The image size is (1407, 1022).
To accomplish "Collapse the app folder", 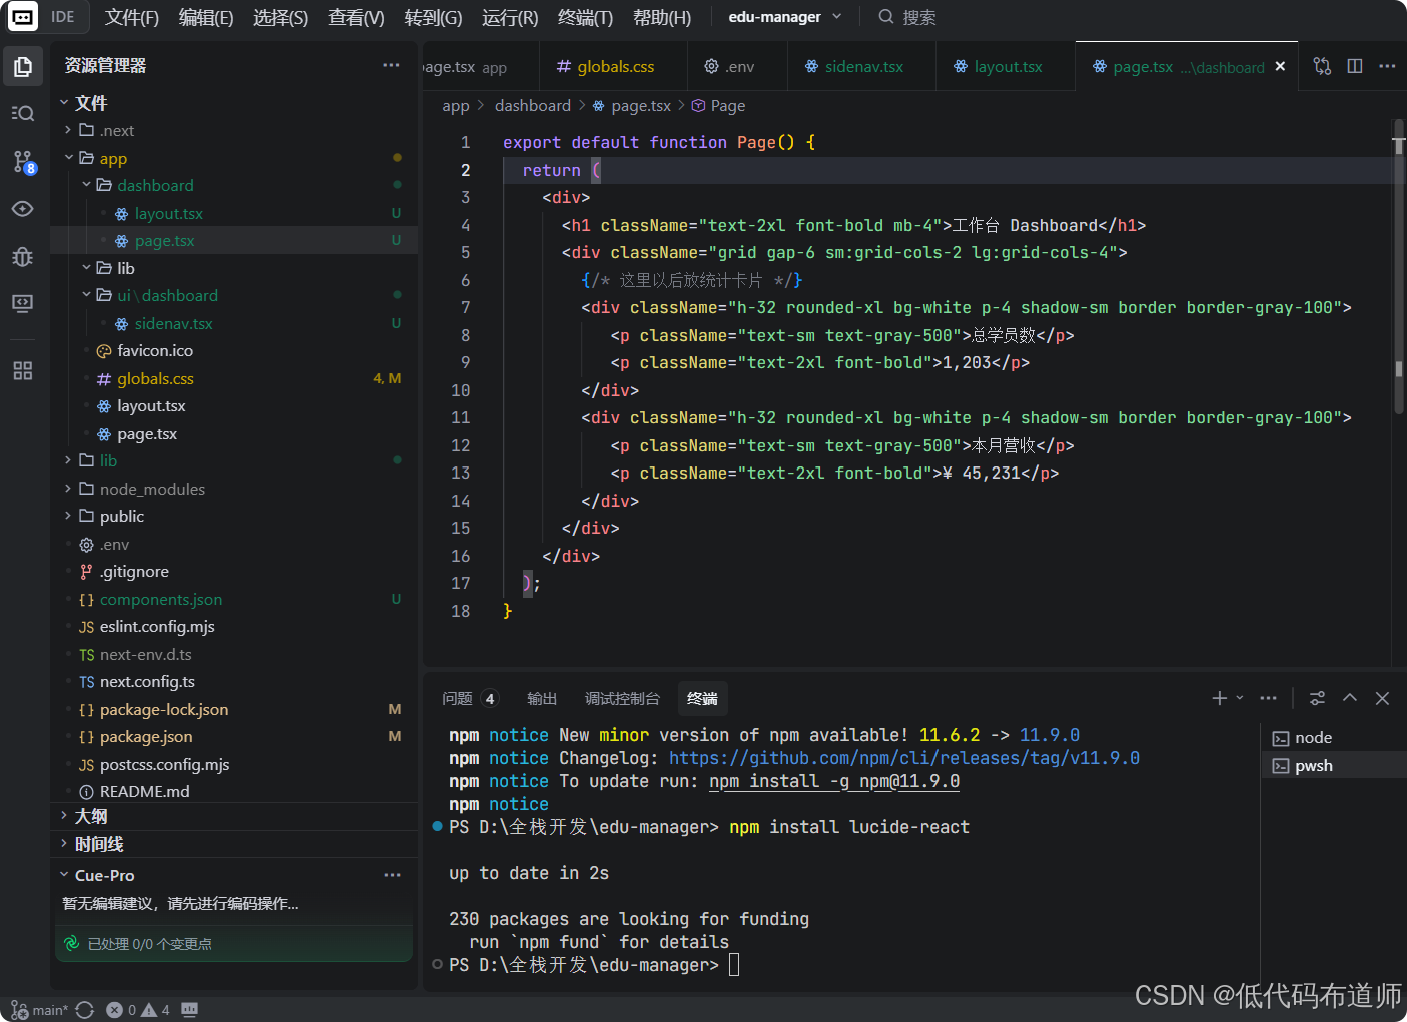I will point(234,158).
